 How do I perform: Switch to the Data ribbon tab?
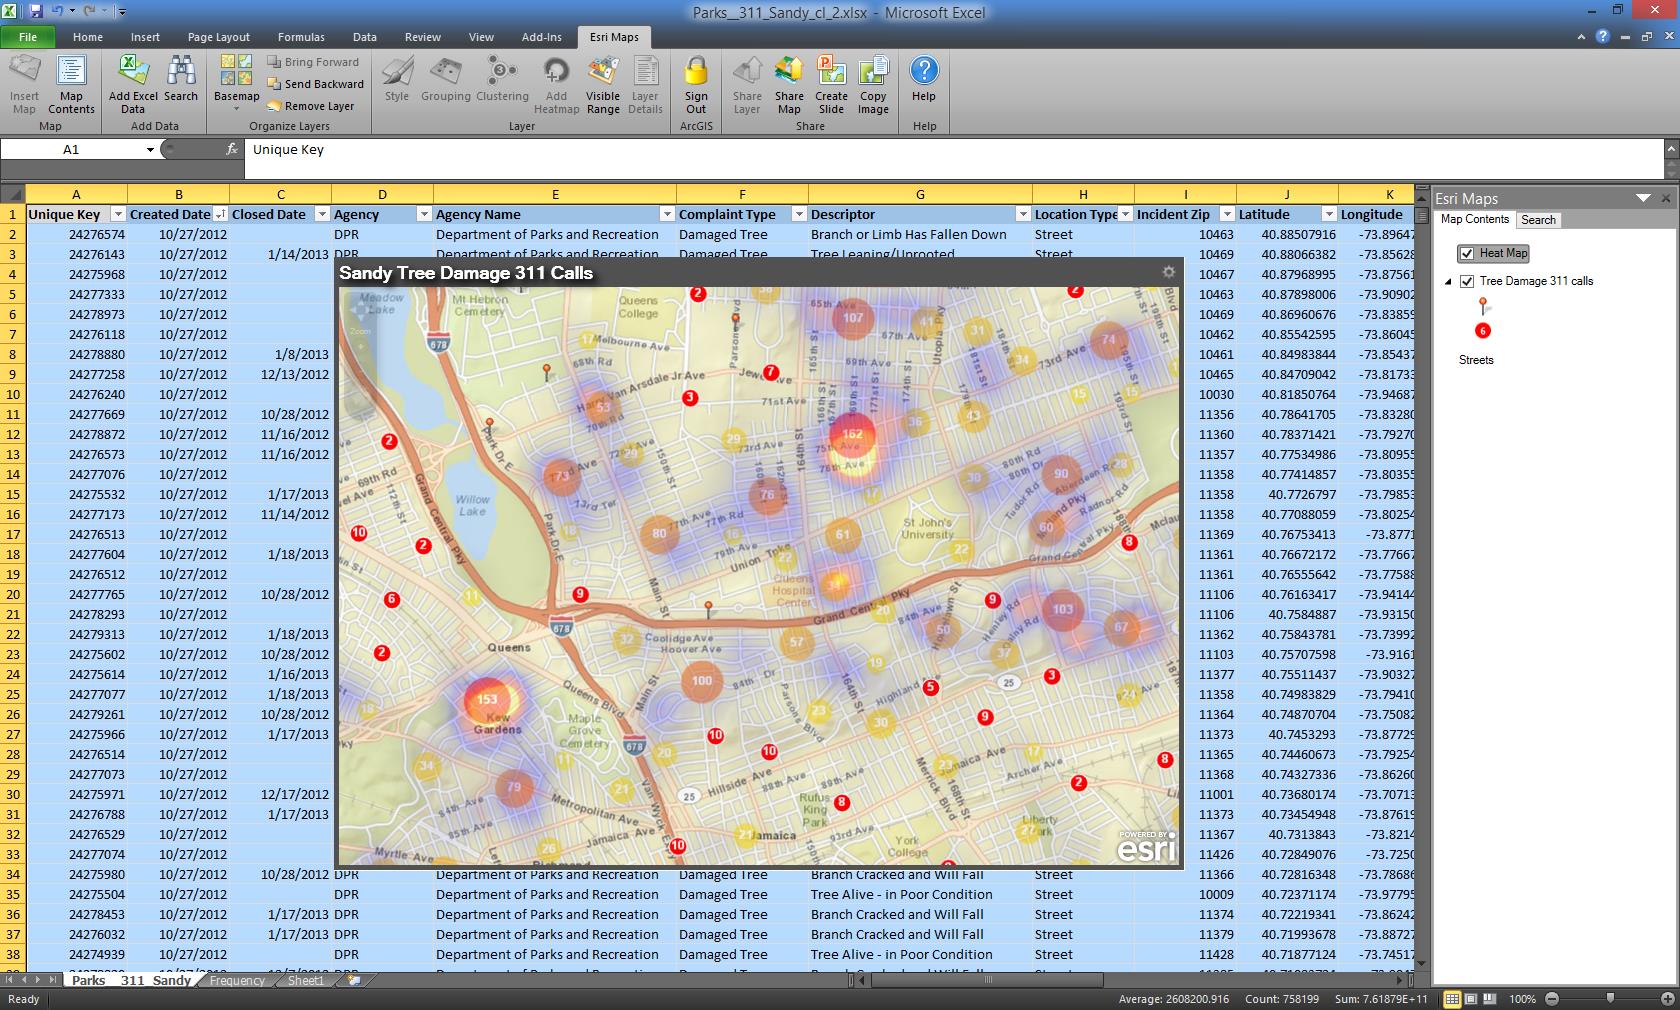tap(365, 37)
